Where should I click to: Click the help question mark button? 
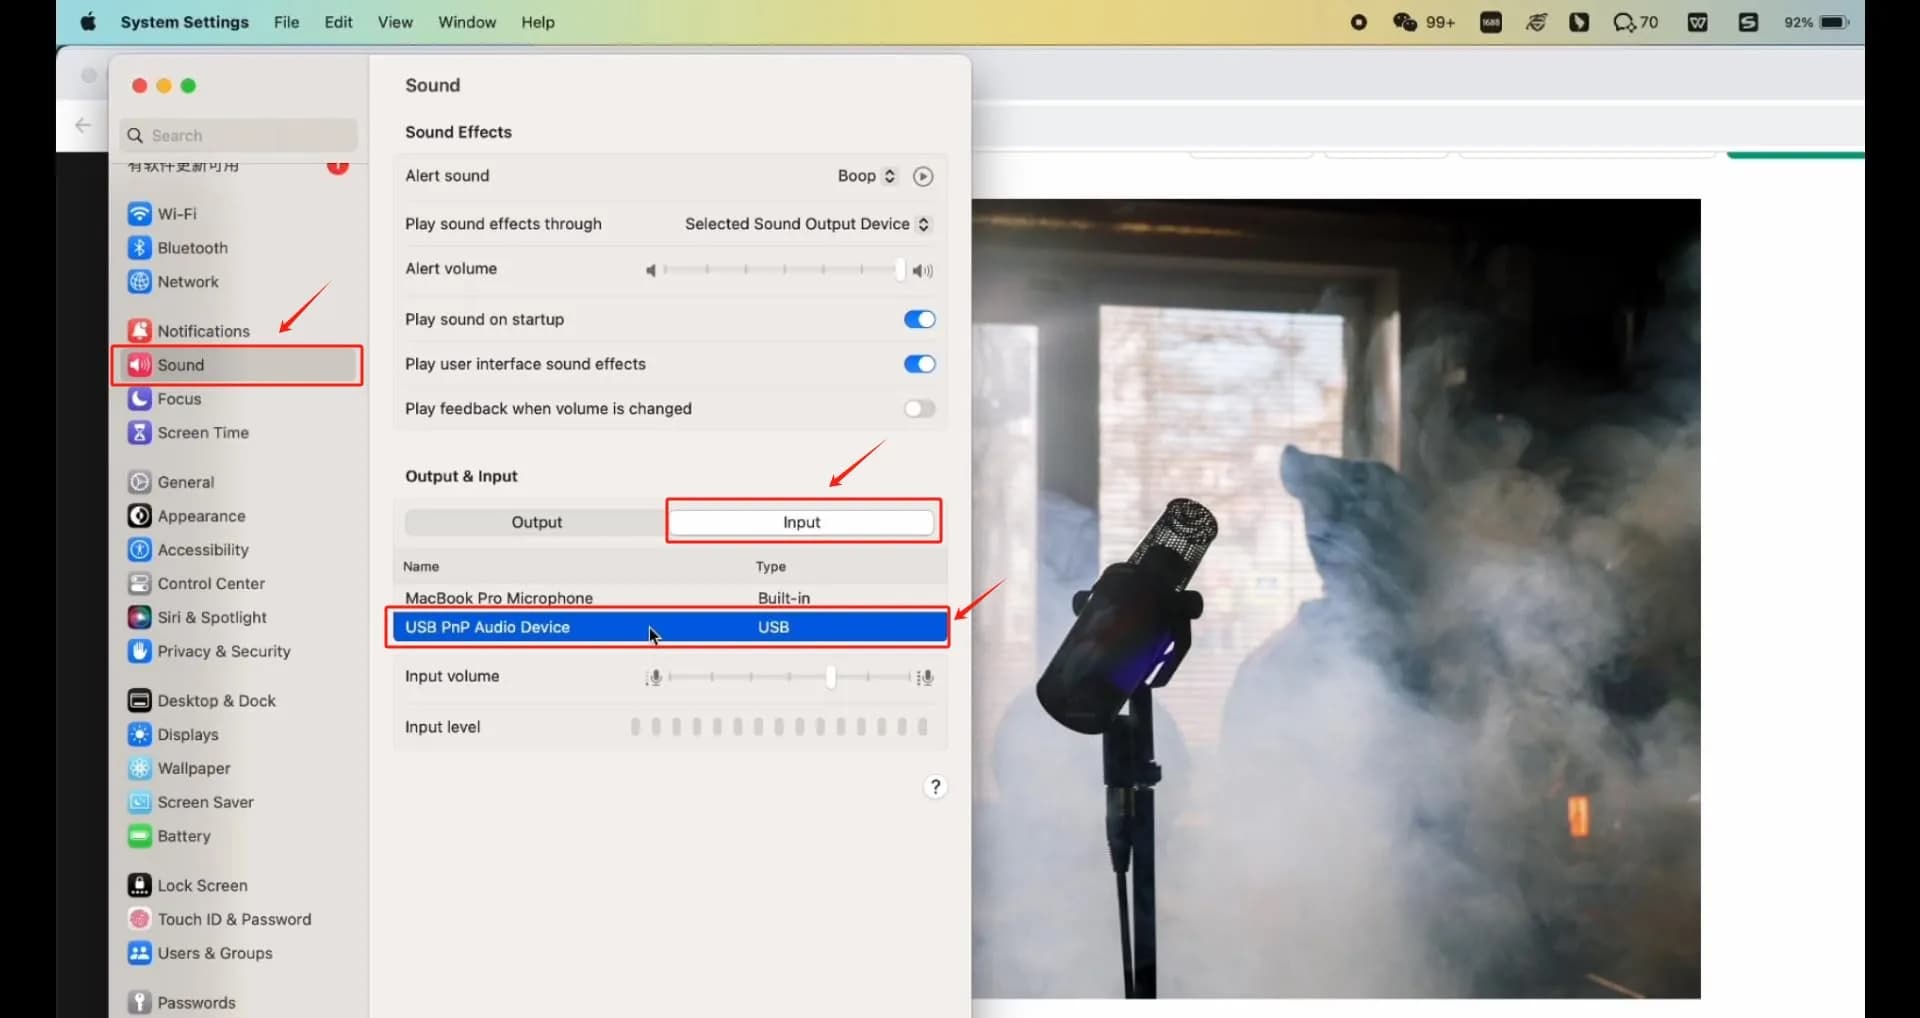[935, 787]
